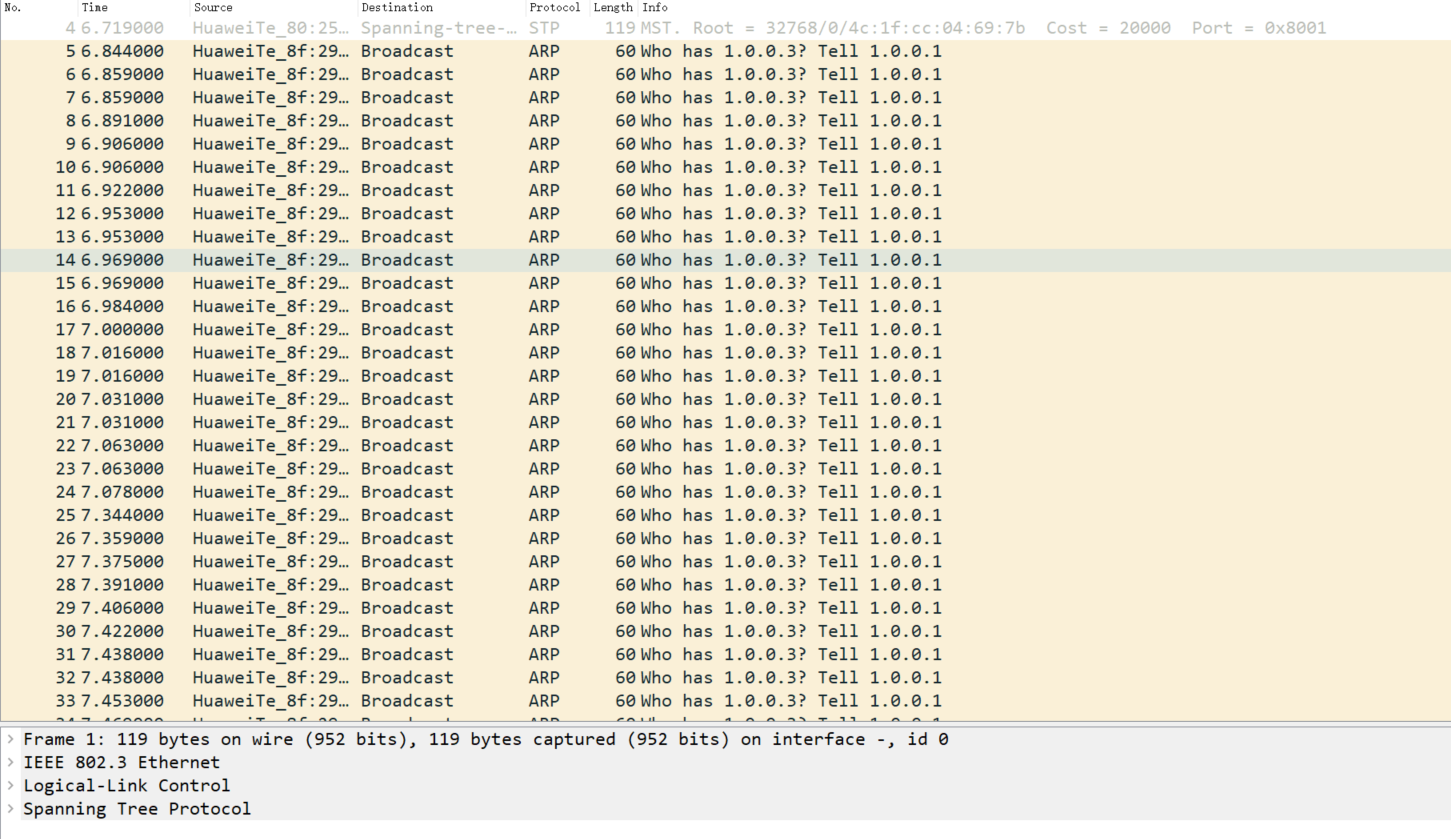Select highlighted packet number 14
The width and height of the screenshot is (1451, 839).
coord(725,260)
